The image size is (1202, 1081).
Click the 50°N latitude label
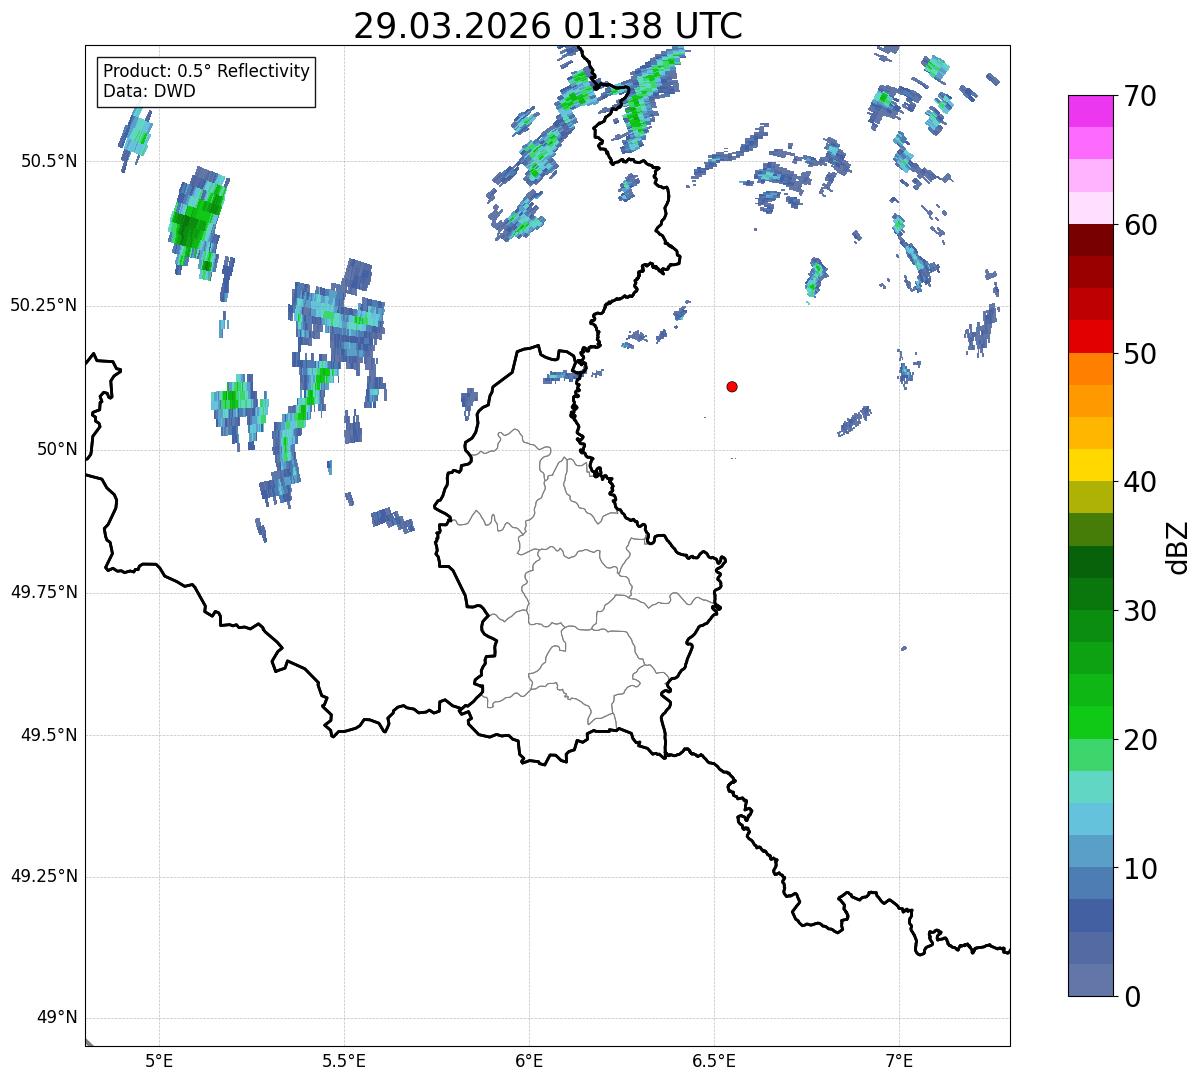pyautogui.click(x=57, y=449)
